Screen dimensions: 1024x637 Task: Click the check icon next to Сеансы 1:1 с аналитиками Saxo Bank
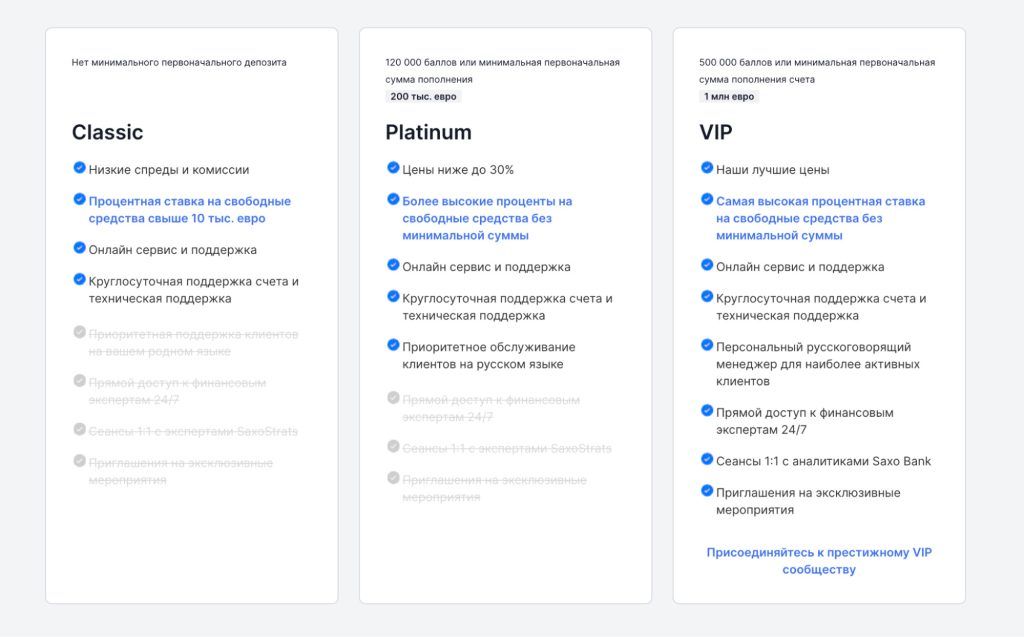(x=707, y=459)
